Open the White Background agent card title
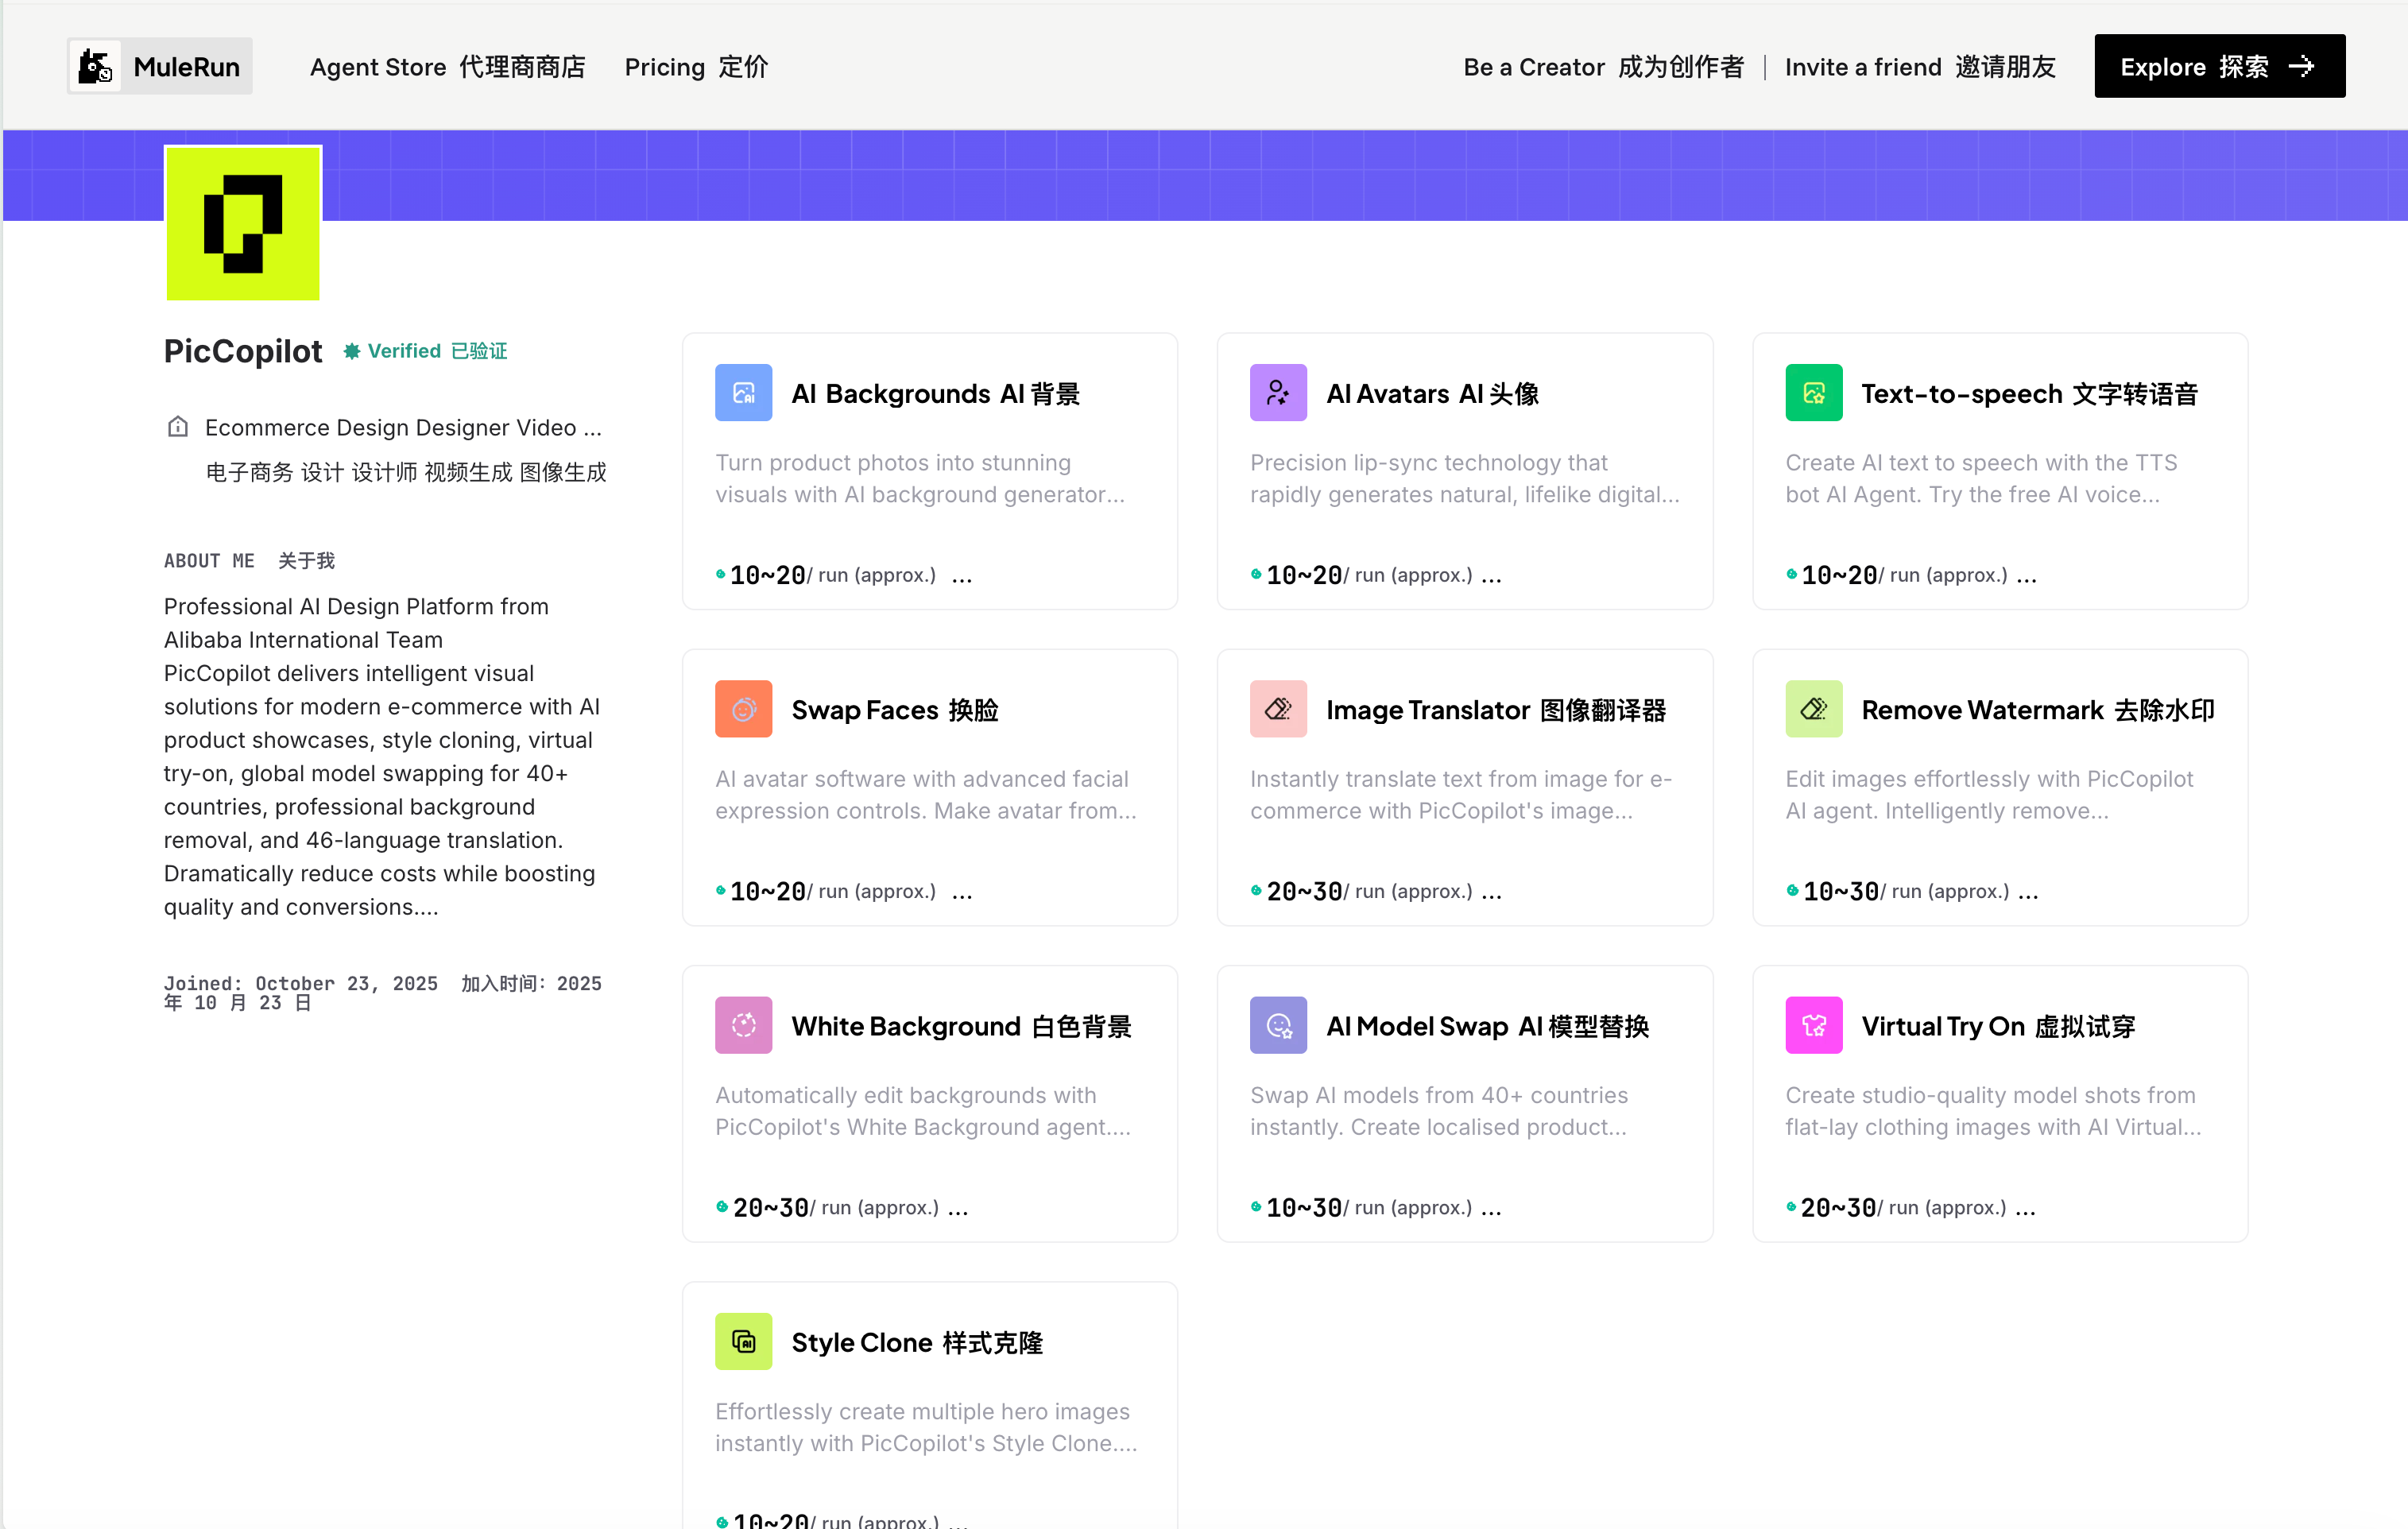This screenshot has width=2408, height=1529. click(961, 1026)
